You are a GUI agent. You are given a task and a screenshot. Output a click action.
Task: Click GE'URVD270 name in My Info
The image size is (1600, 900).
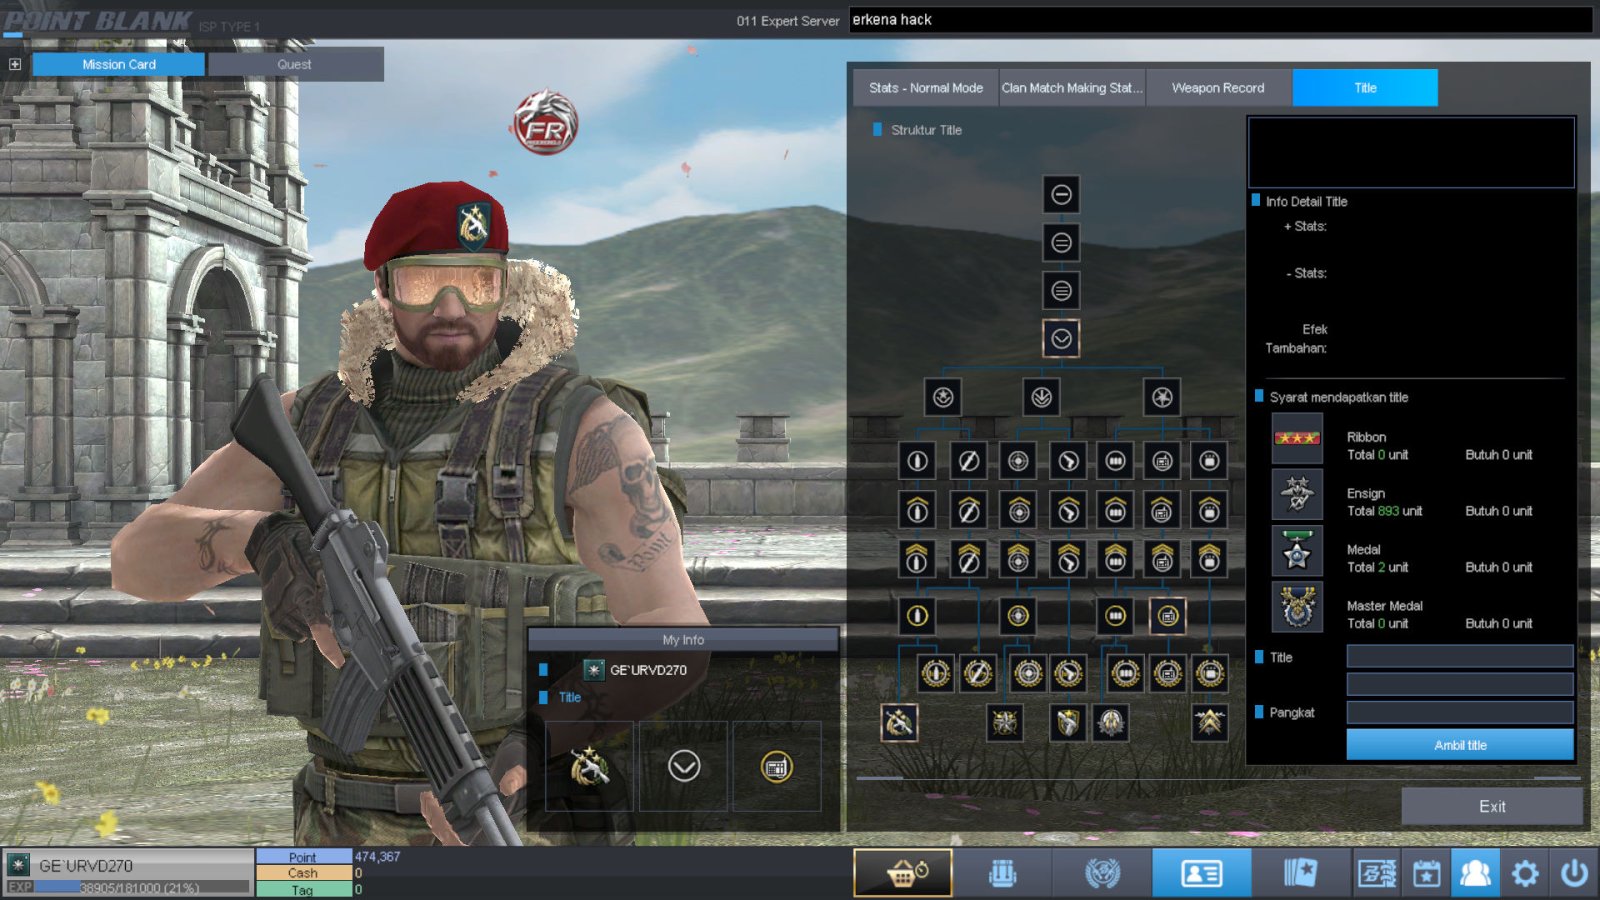pyautogui.click(x=648, y=670)
